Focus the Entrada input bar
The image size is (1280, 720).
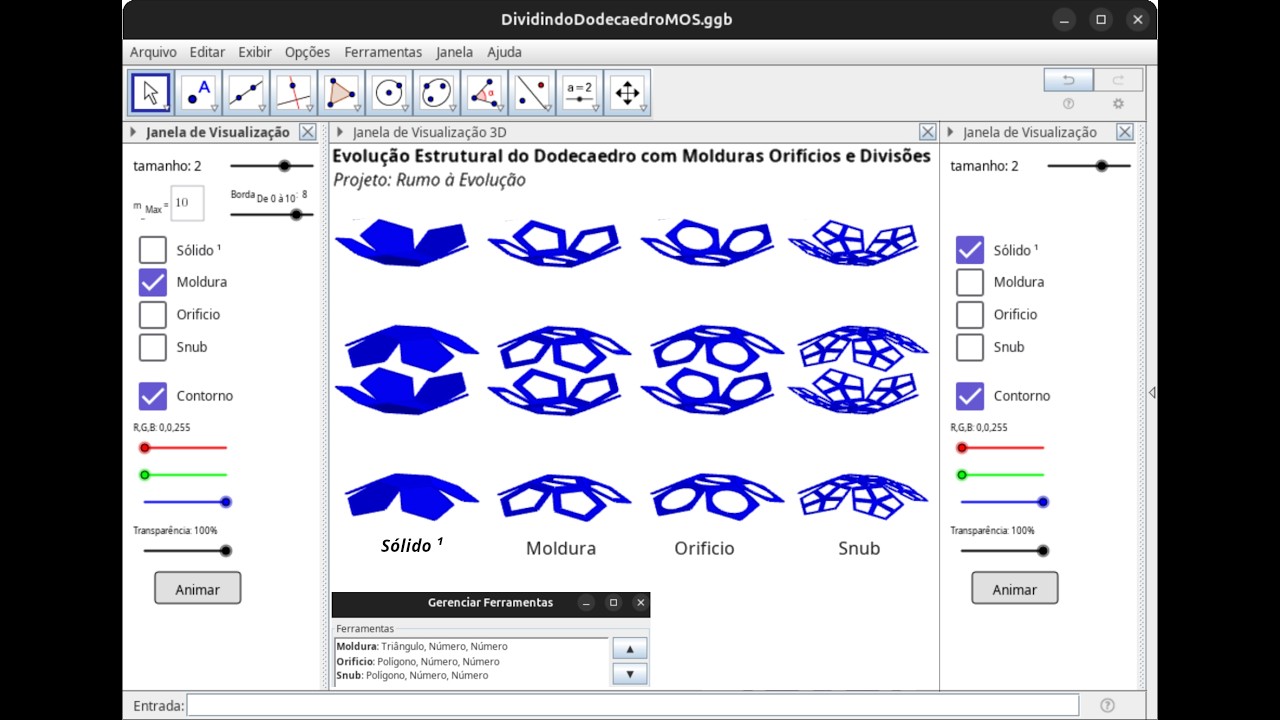point(632,705)
